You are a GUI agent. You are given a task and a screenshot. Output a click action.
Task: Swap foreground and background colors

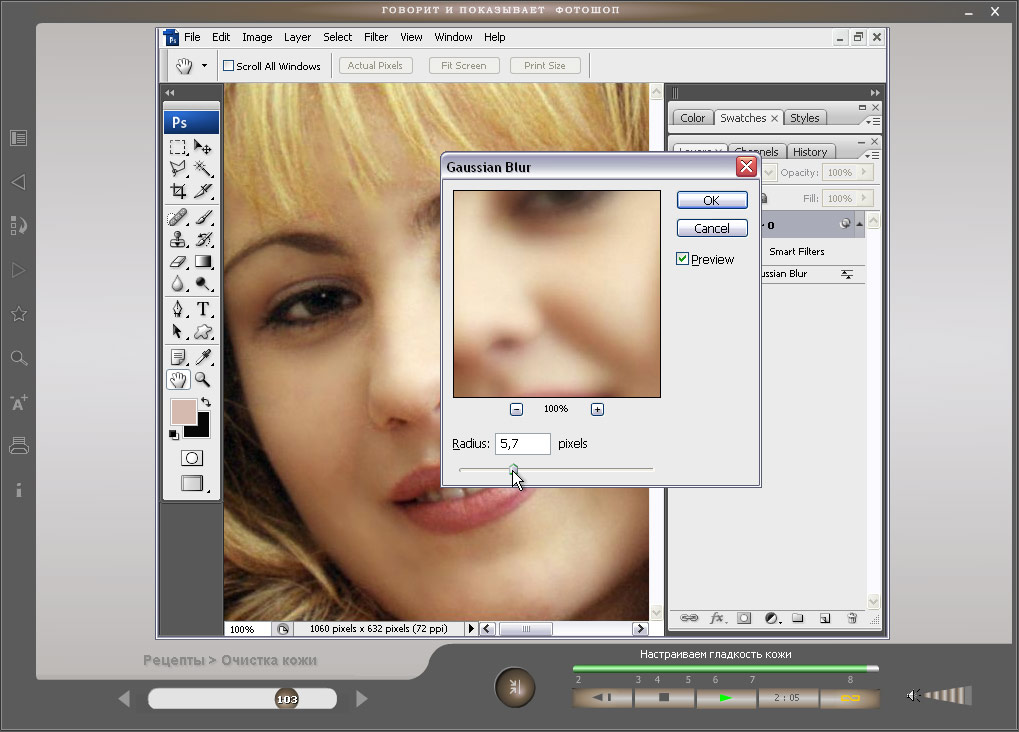(x=205, y=402)
